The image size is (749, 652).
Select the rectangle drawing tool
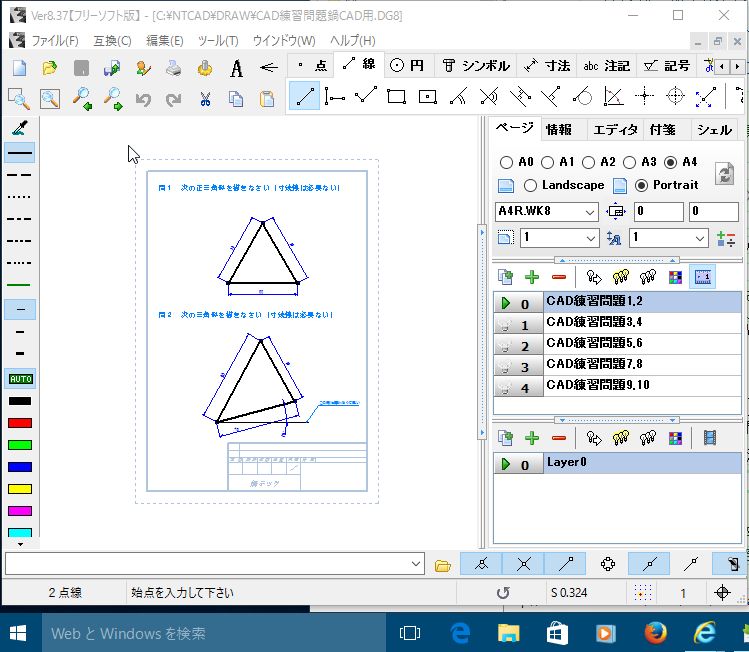(x=396, y=96)
